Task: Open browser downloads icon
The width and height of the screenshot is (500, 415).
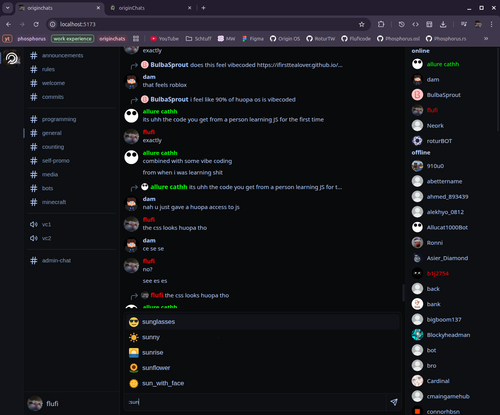Action: point(443,24)
